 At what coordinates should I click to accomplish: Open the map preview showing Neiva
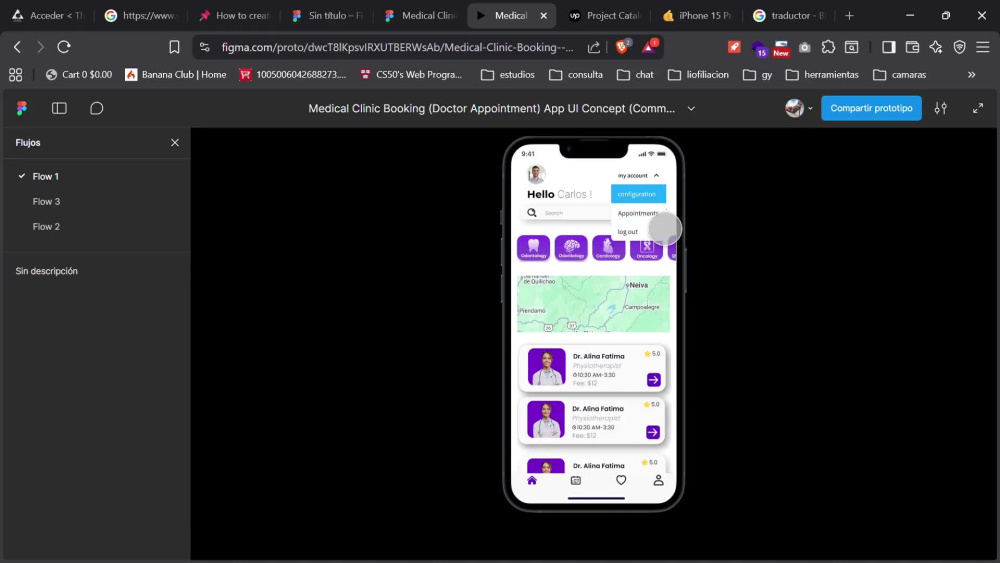click(x=593, y=303)
